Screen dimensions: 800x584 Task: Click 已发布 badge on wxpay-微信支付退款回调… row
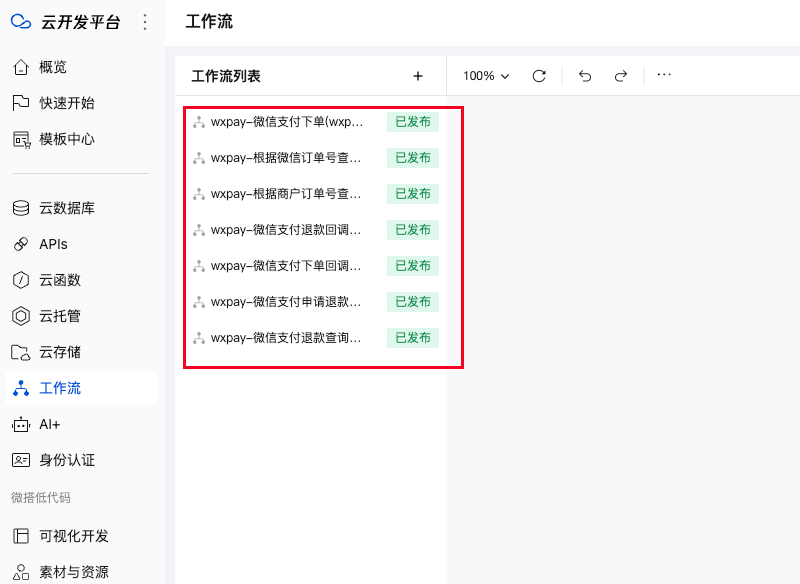pos(413,230)
